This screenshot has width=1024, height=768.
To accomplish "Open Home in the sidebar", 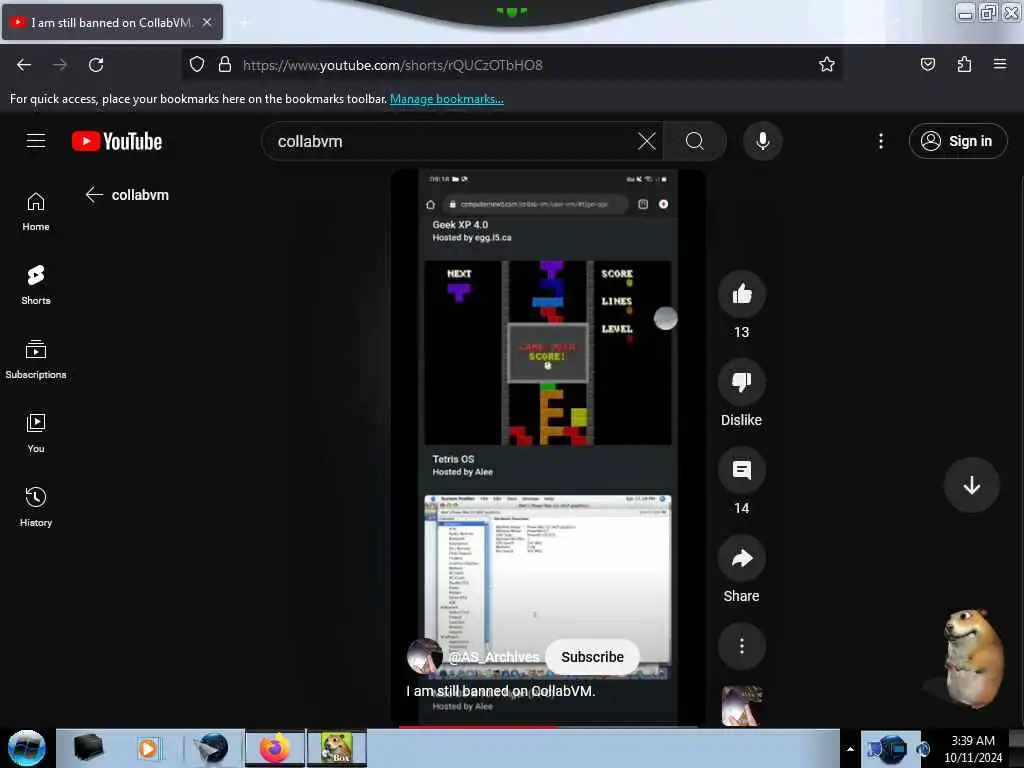I will tap(36, 212).
